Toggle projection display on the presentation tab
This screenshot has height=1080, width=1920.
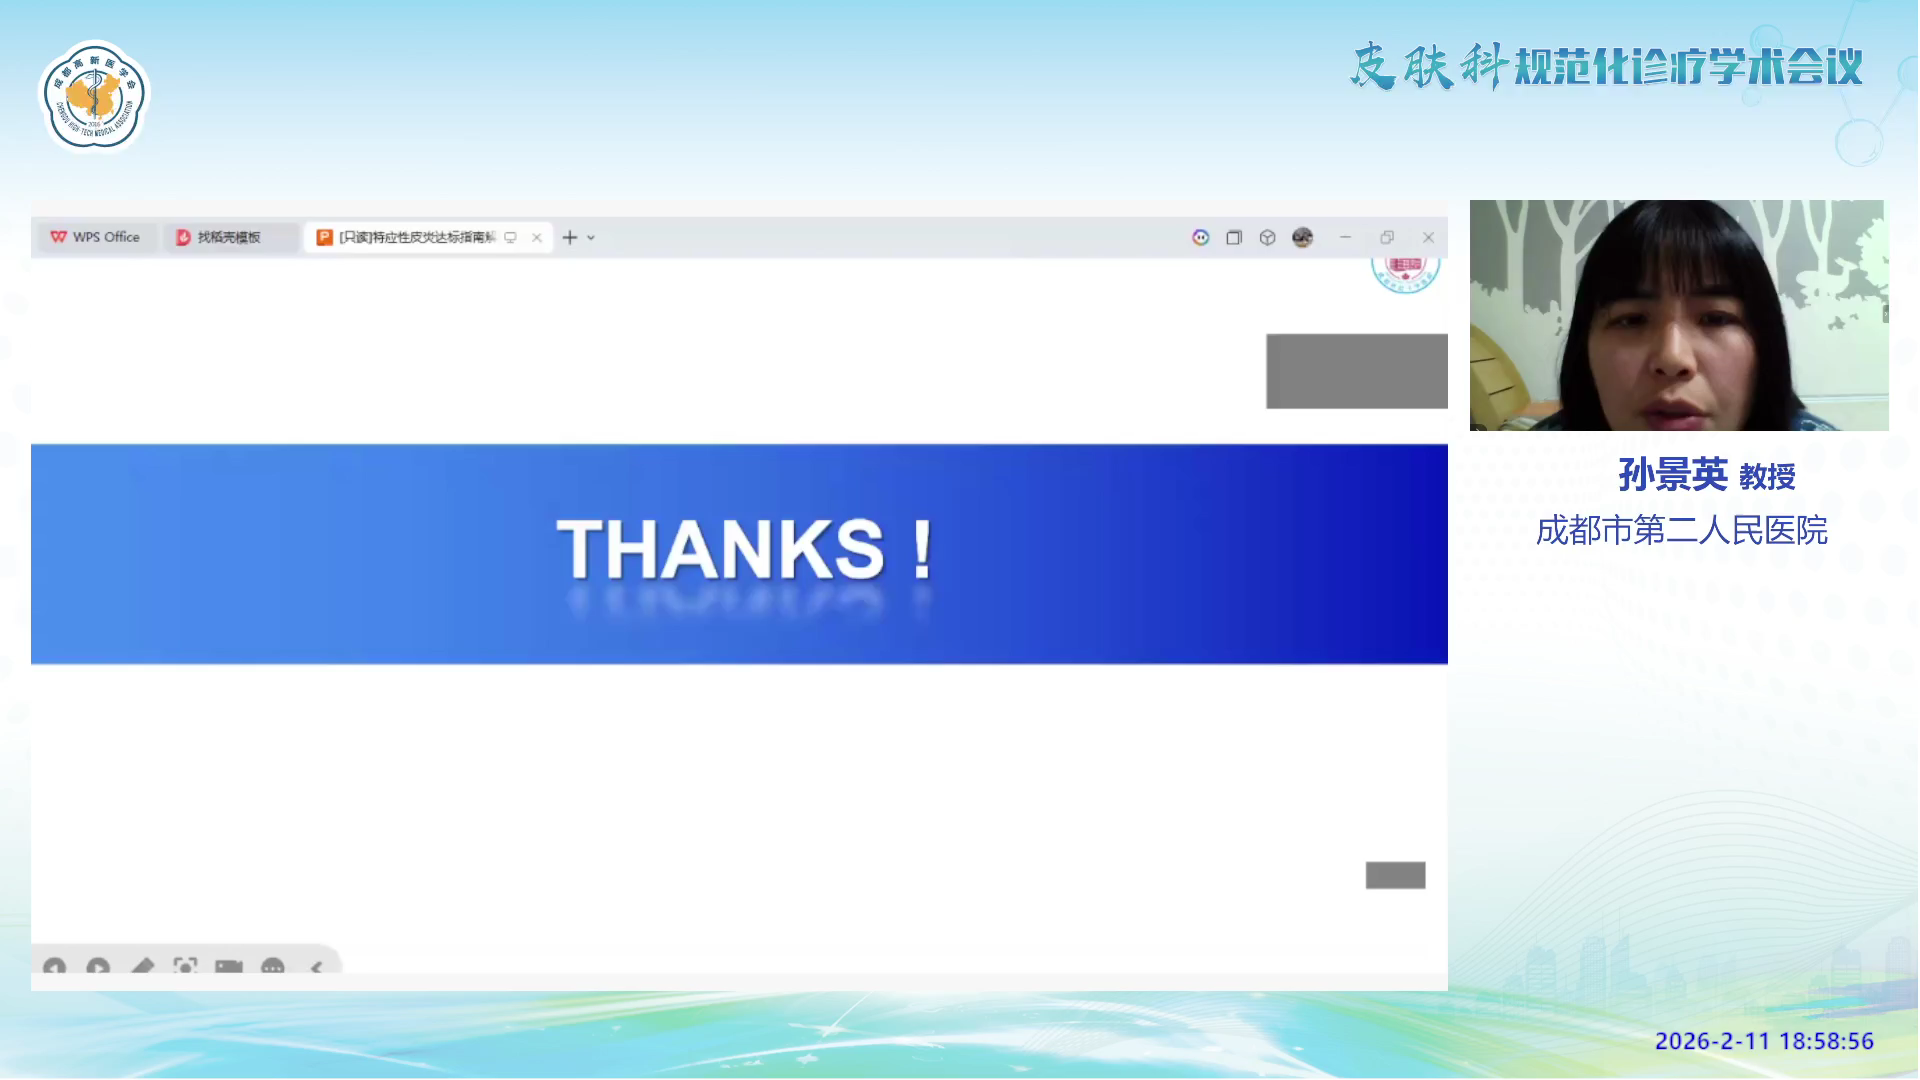click(510, 237)
